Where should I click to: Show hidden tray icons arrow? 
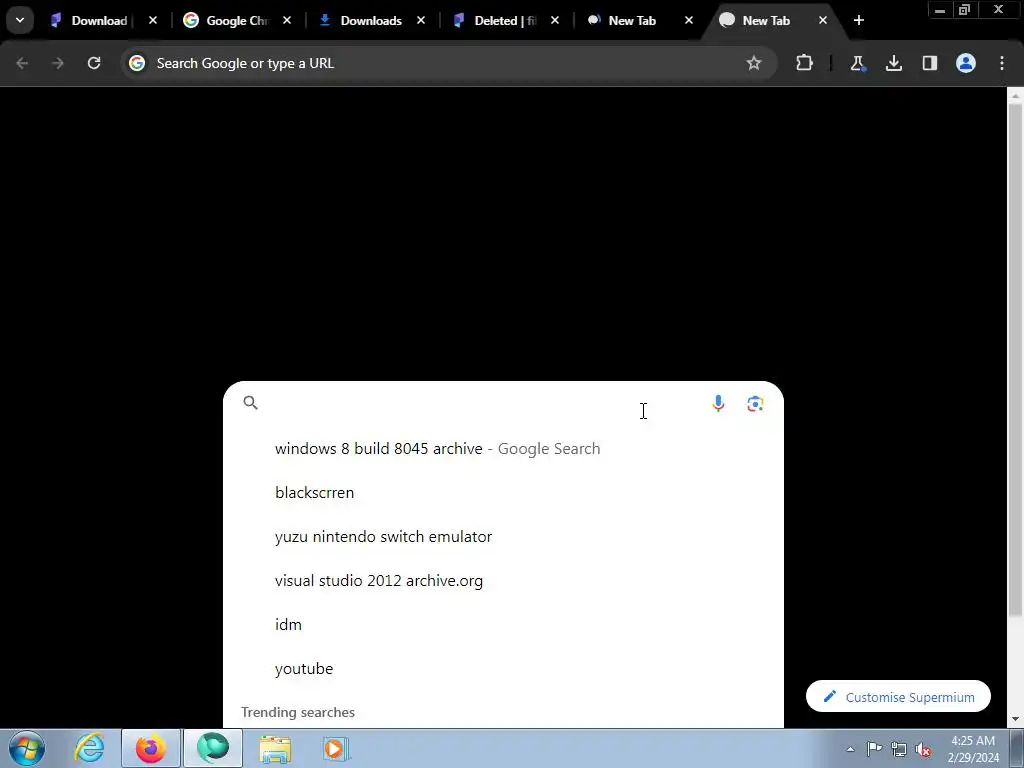click(x=850, y=749)
